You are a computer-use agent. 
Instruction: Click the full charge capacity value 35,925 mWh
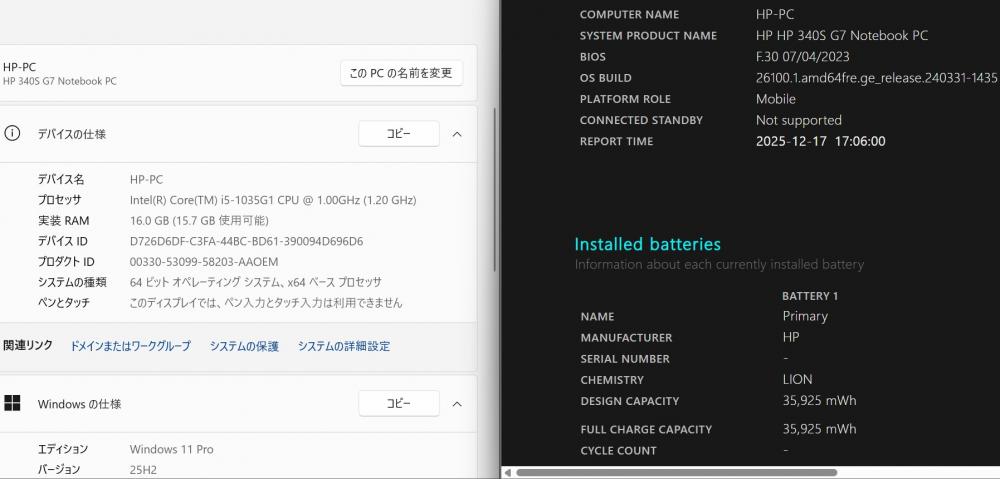click(x=819, y=429)
